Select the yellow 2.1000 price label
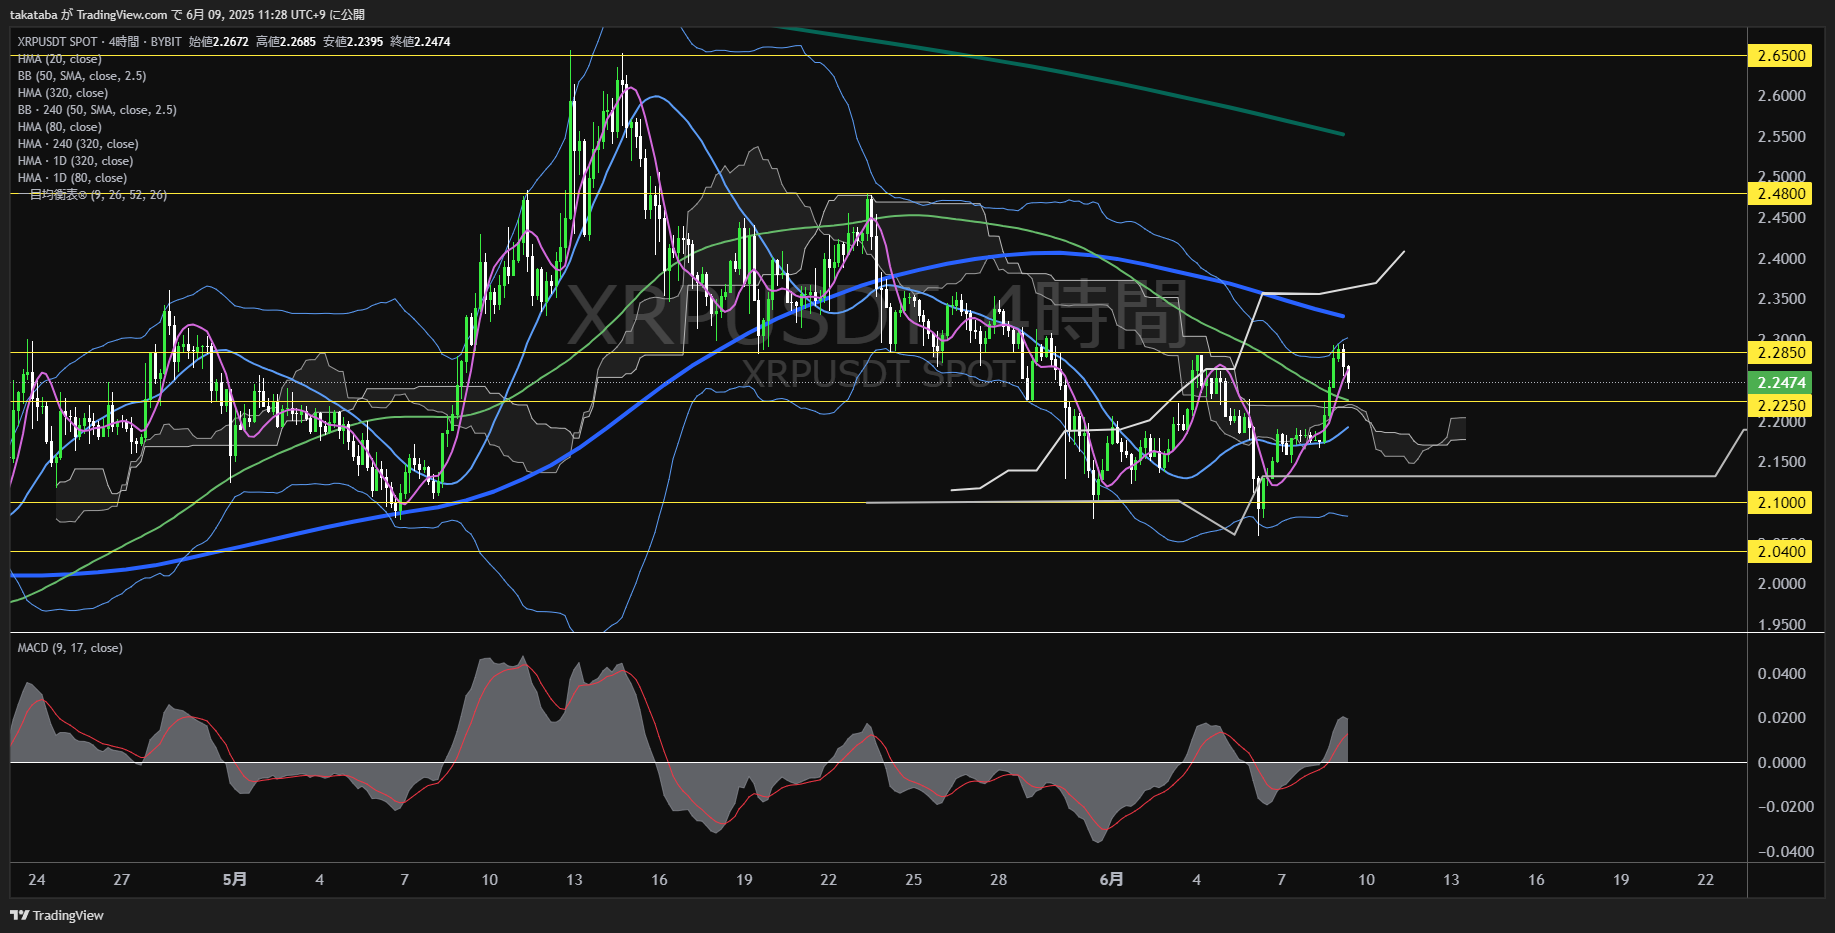 tap(1781, 503)
